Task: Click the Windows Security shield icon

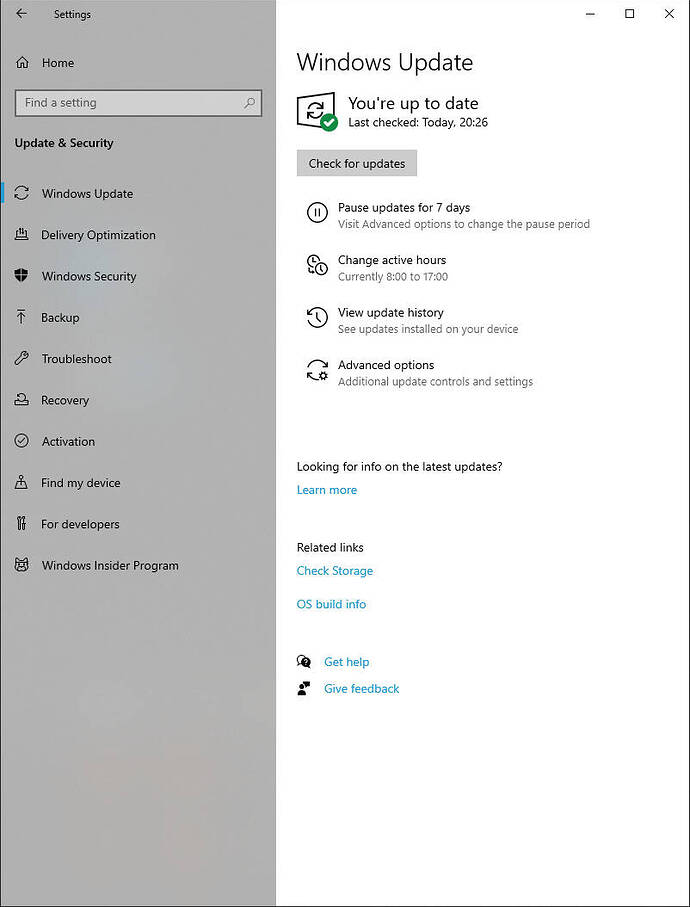Action: 21,276
